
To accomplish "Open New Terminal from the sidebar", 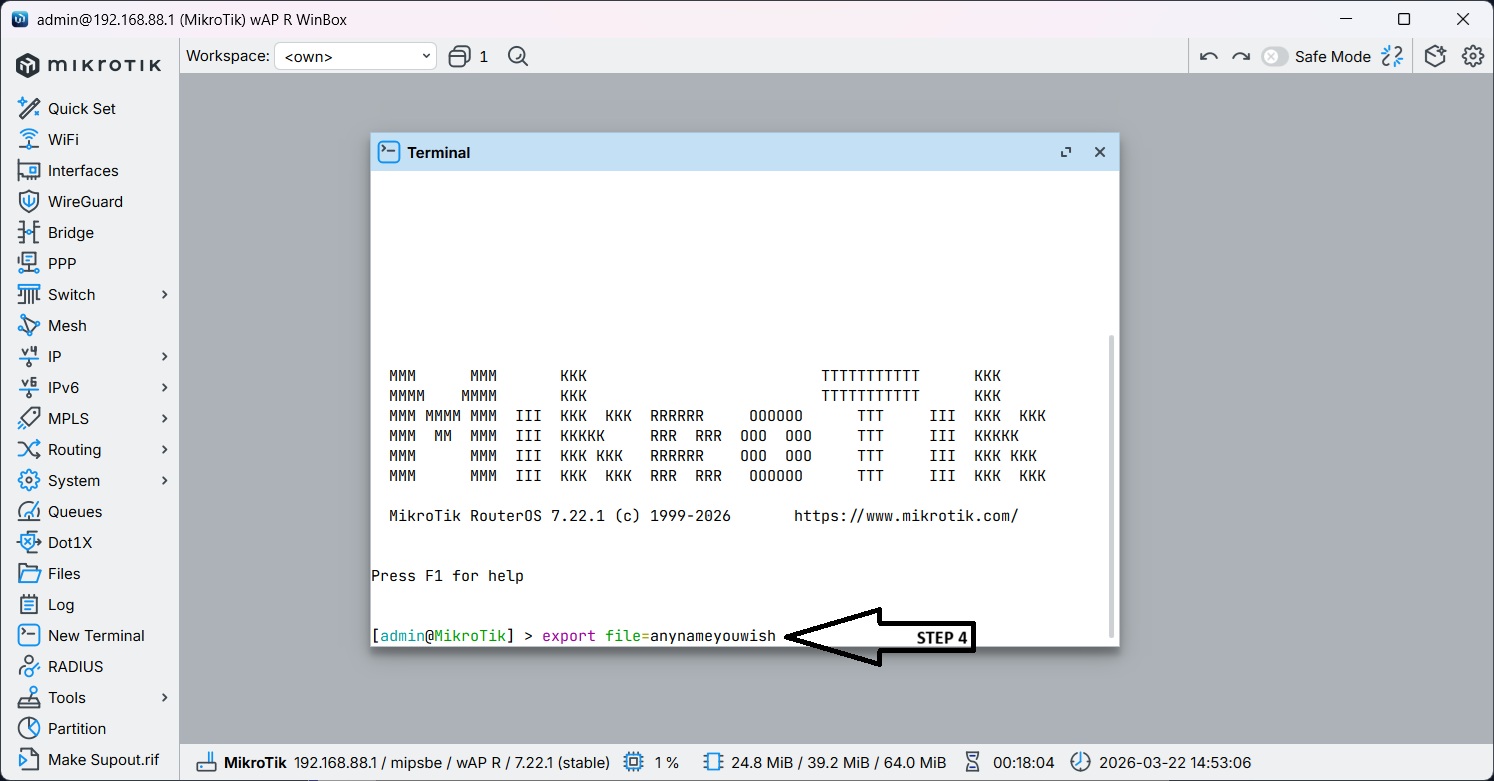I will point(81,635).
